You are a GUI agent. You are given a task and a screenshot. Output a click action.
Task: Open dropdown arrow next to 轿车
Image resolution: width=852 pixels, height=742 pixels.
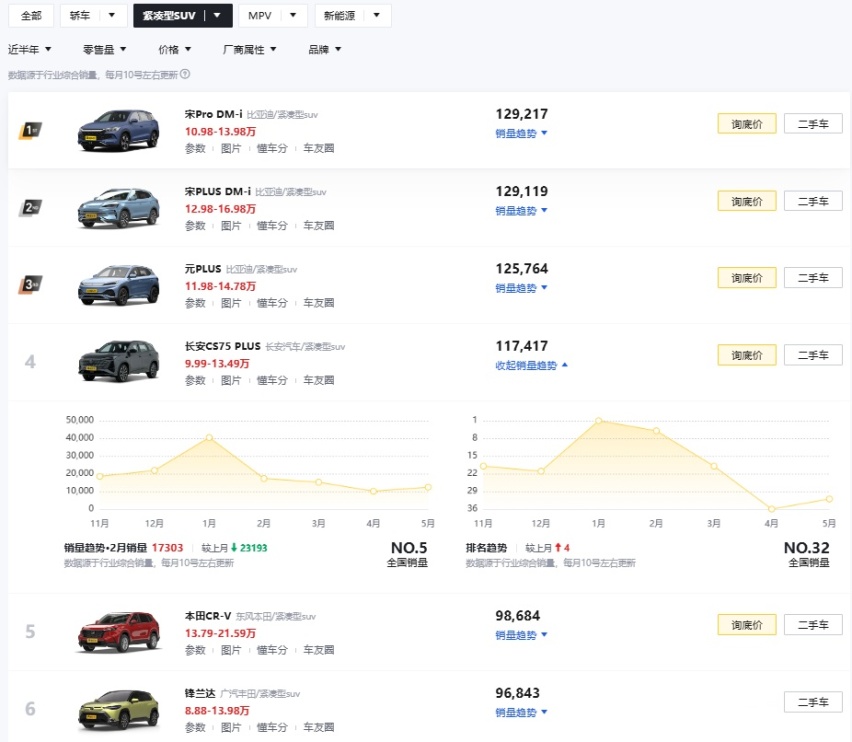click(x=111, y=16)
